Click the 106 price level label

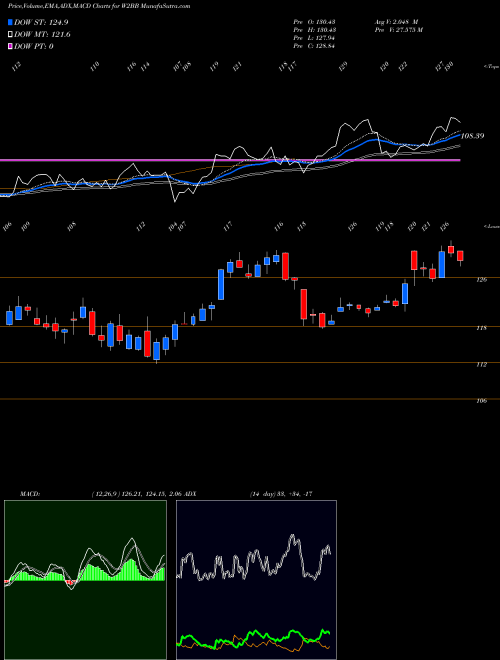click(x=482, y=401)
